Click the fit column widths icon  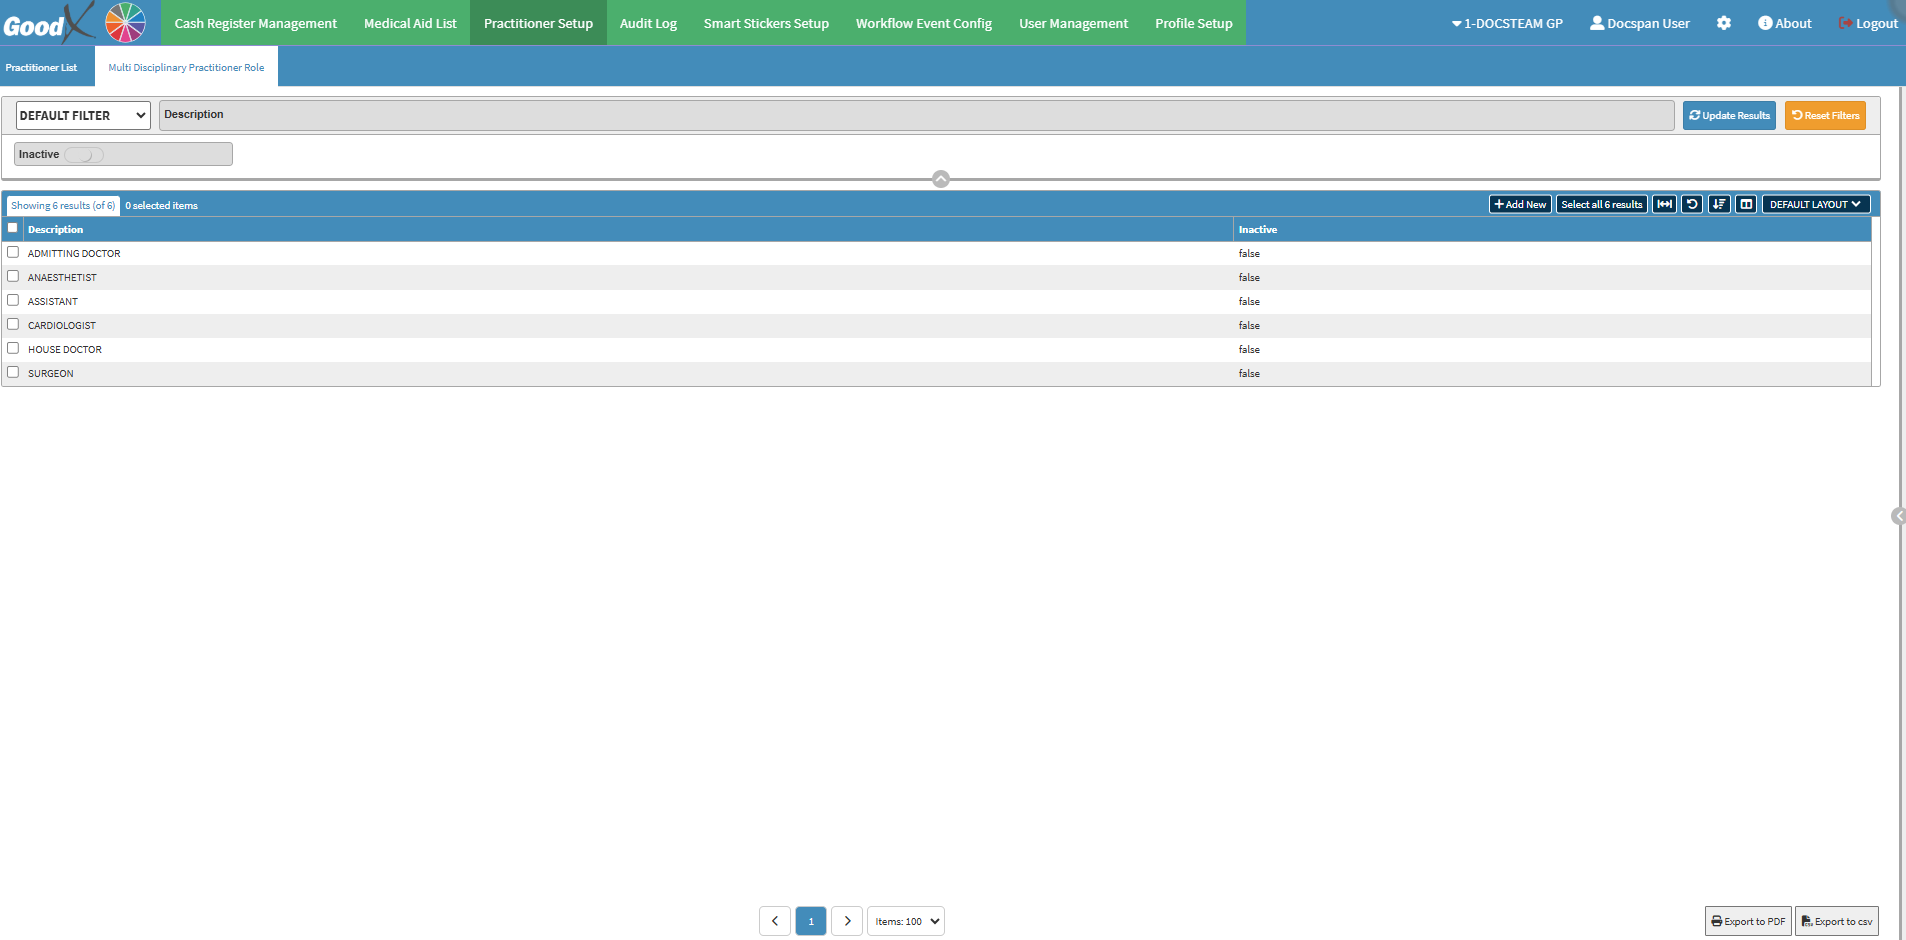(x=1664, y=204)
